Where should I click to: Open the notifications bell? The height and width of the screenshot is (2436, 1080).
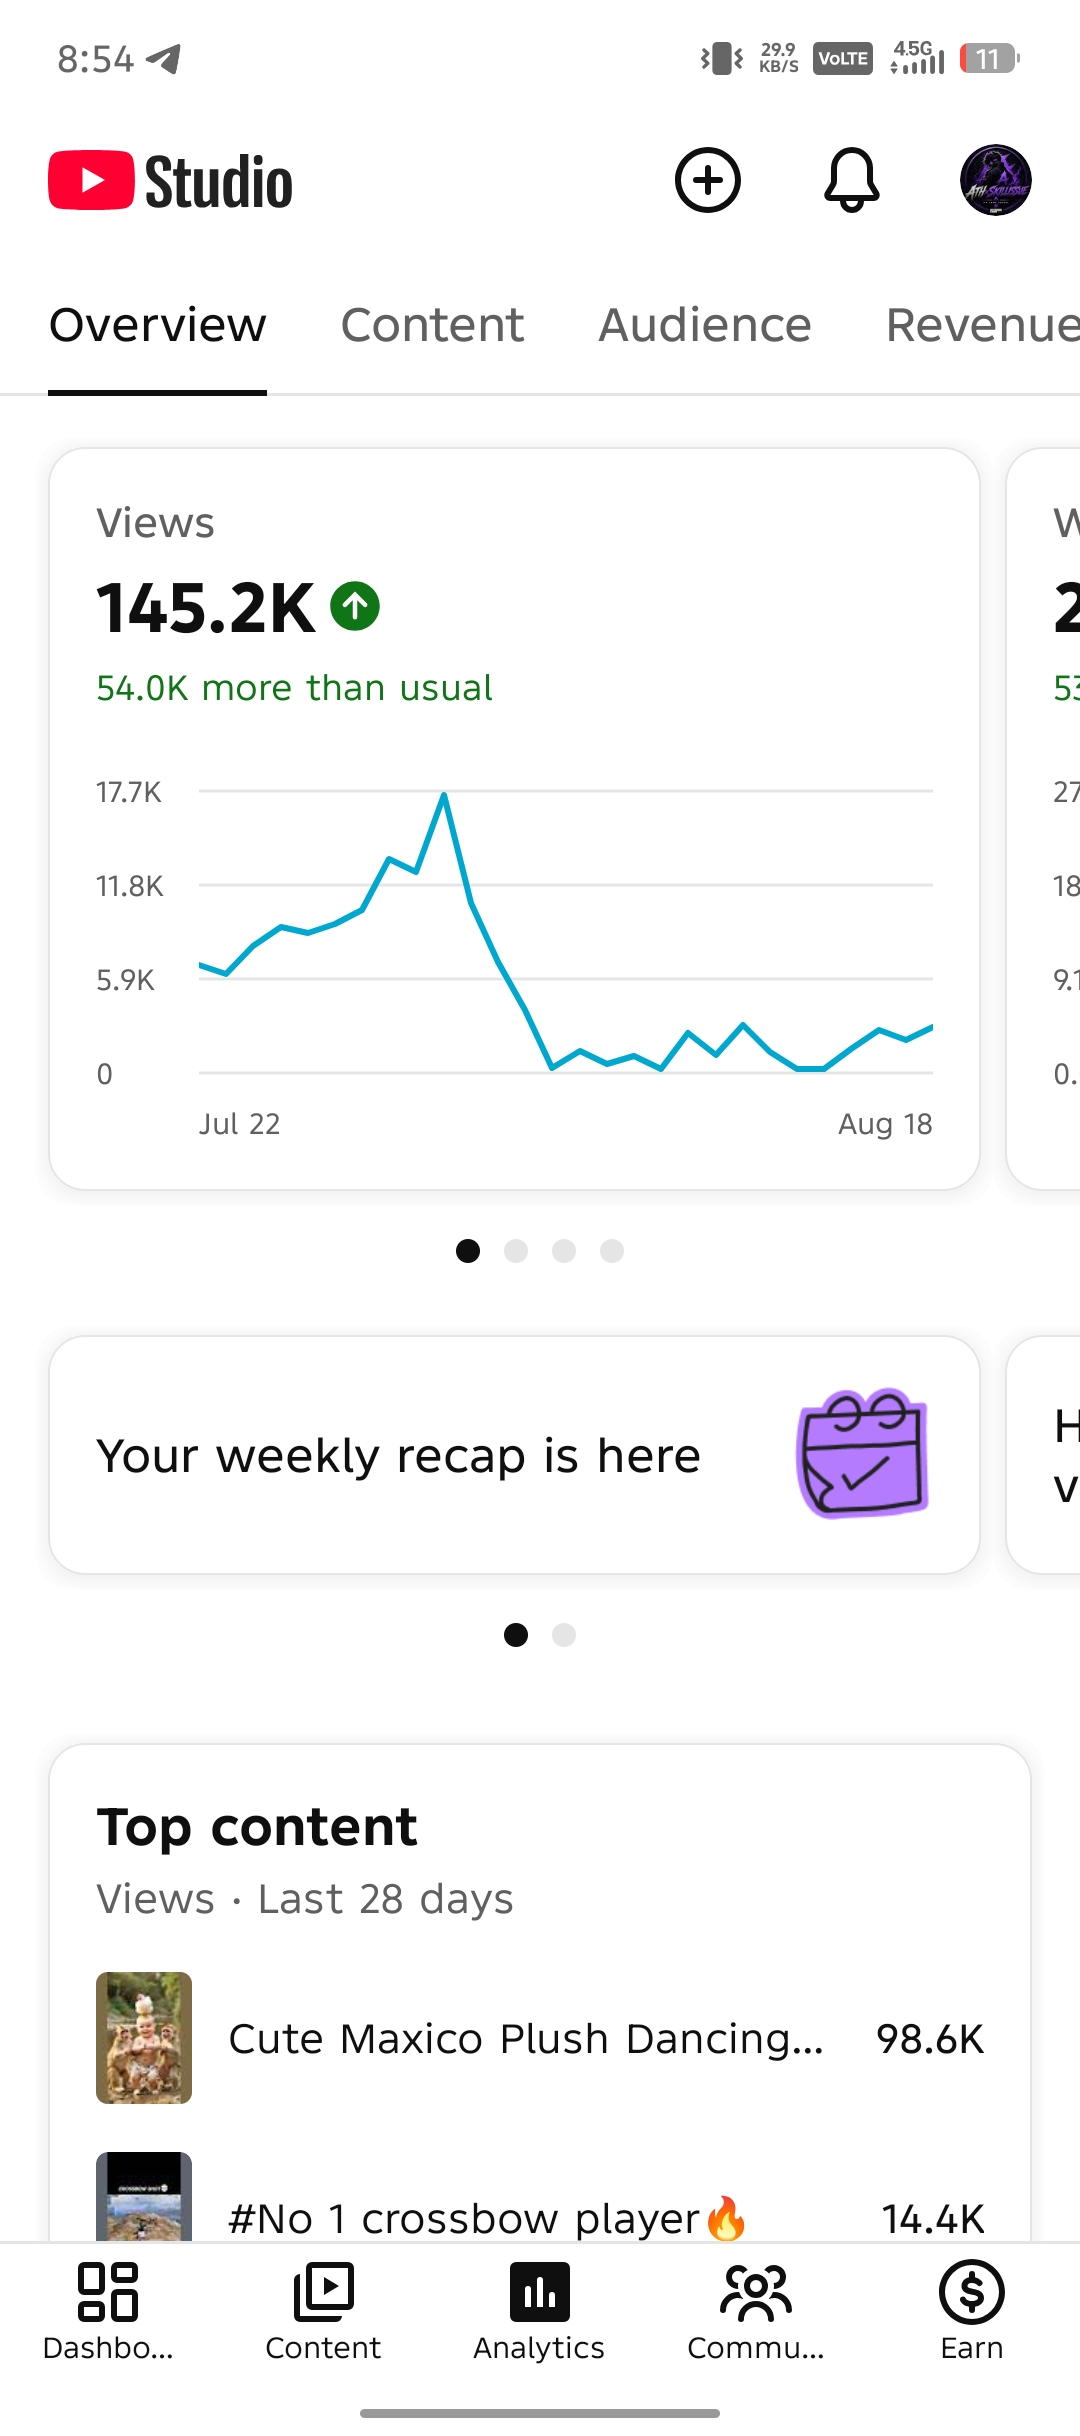pos(851,181)
